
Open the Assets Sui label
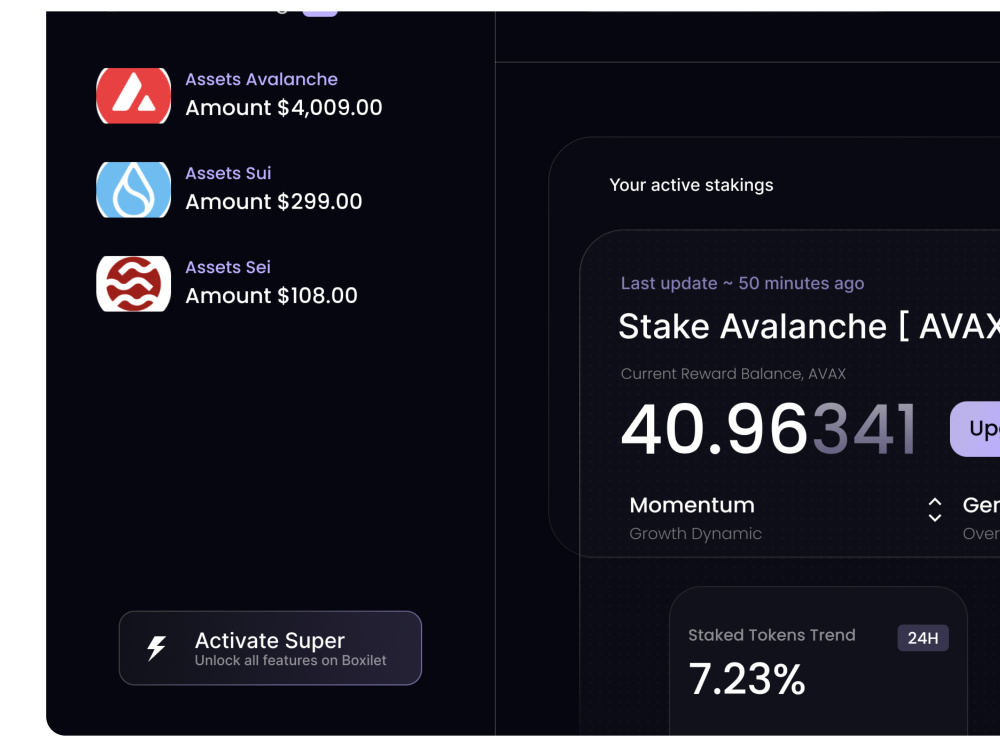pos(228,173)
